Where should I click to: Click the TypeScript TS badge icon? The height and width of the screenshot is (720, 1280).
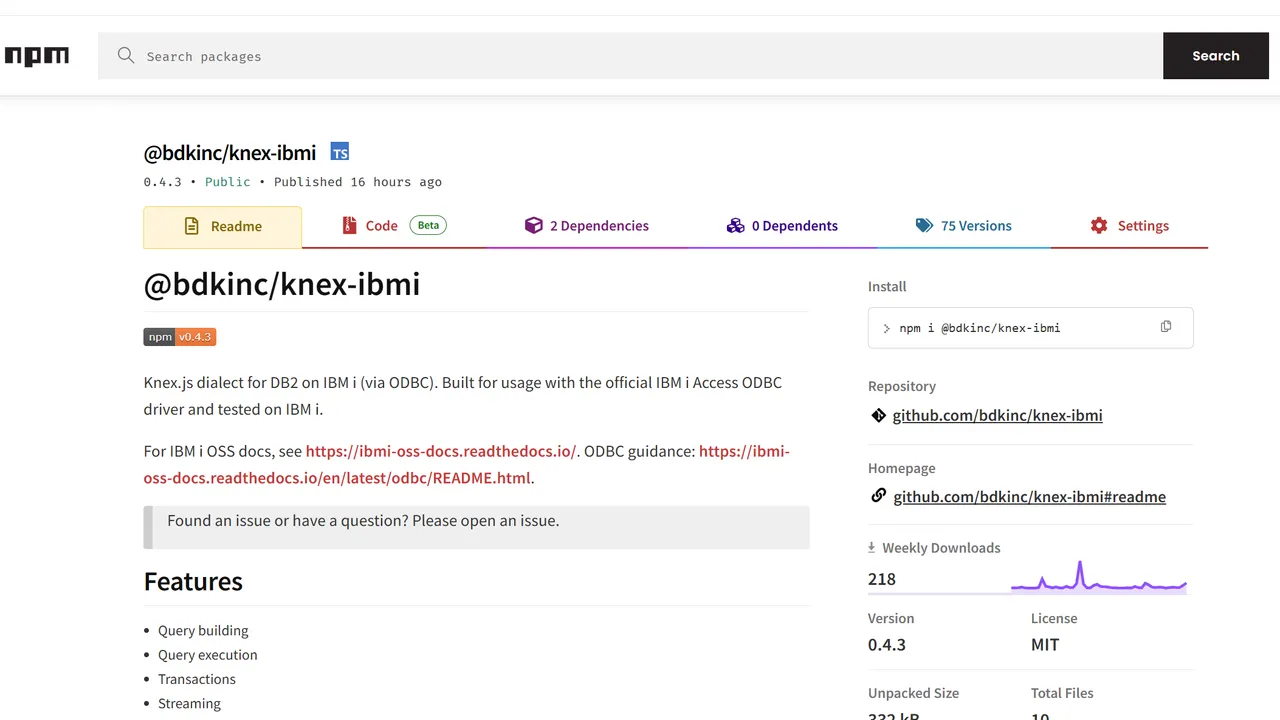[x=340, y=152]
